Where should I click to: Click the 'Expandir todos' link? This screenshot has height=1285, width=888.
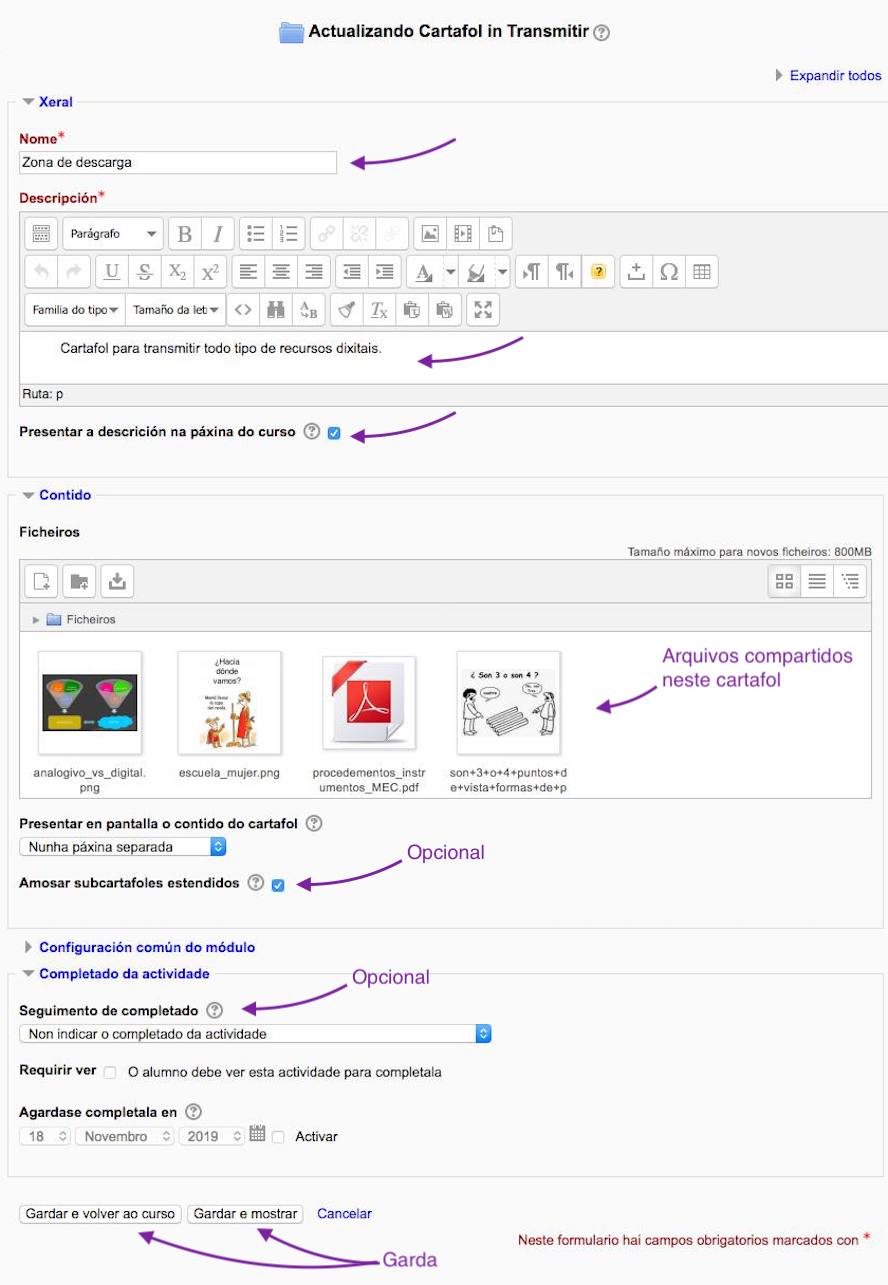click(836, 75)
